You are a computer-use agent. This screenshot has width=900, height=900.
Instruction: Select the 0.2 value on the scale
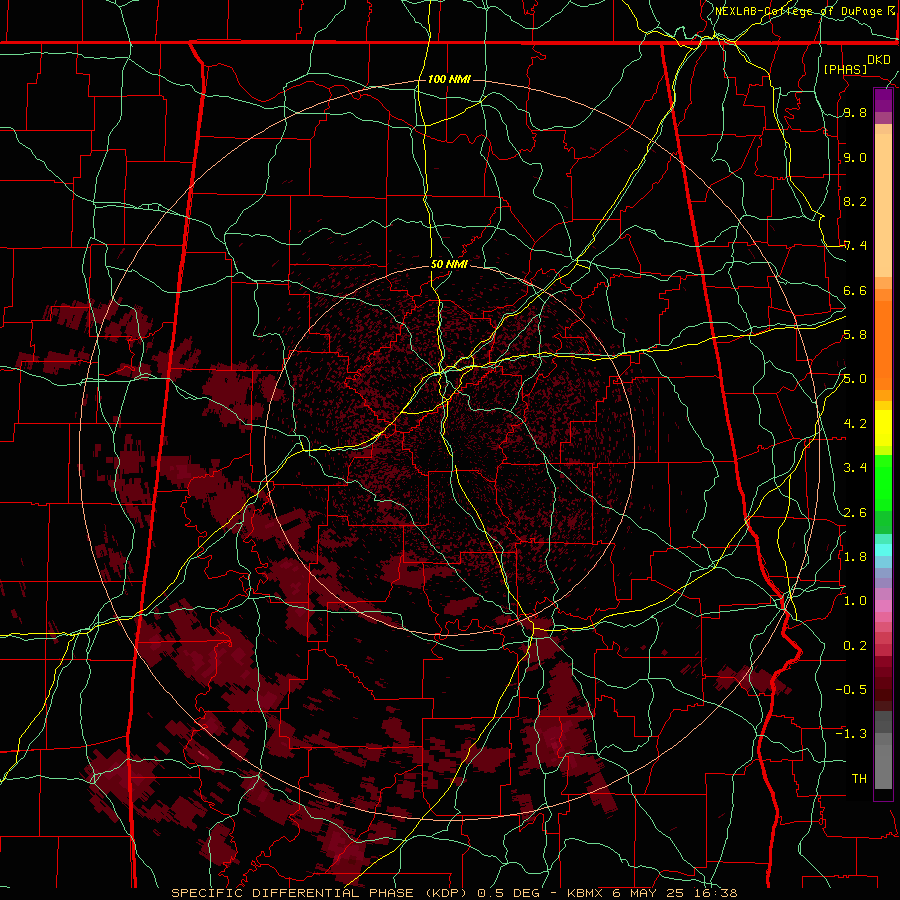pos(855,645)
